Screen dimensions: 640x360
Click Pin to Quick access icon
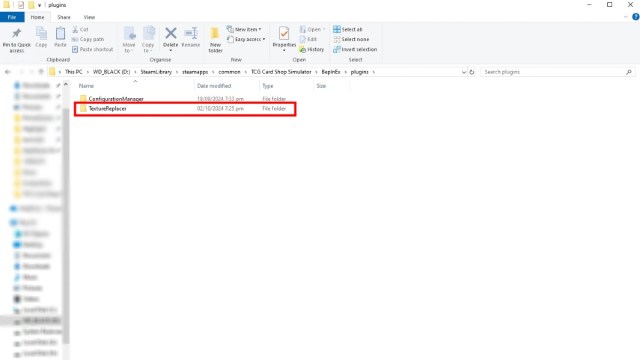(x=16, y=33)
